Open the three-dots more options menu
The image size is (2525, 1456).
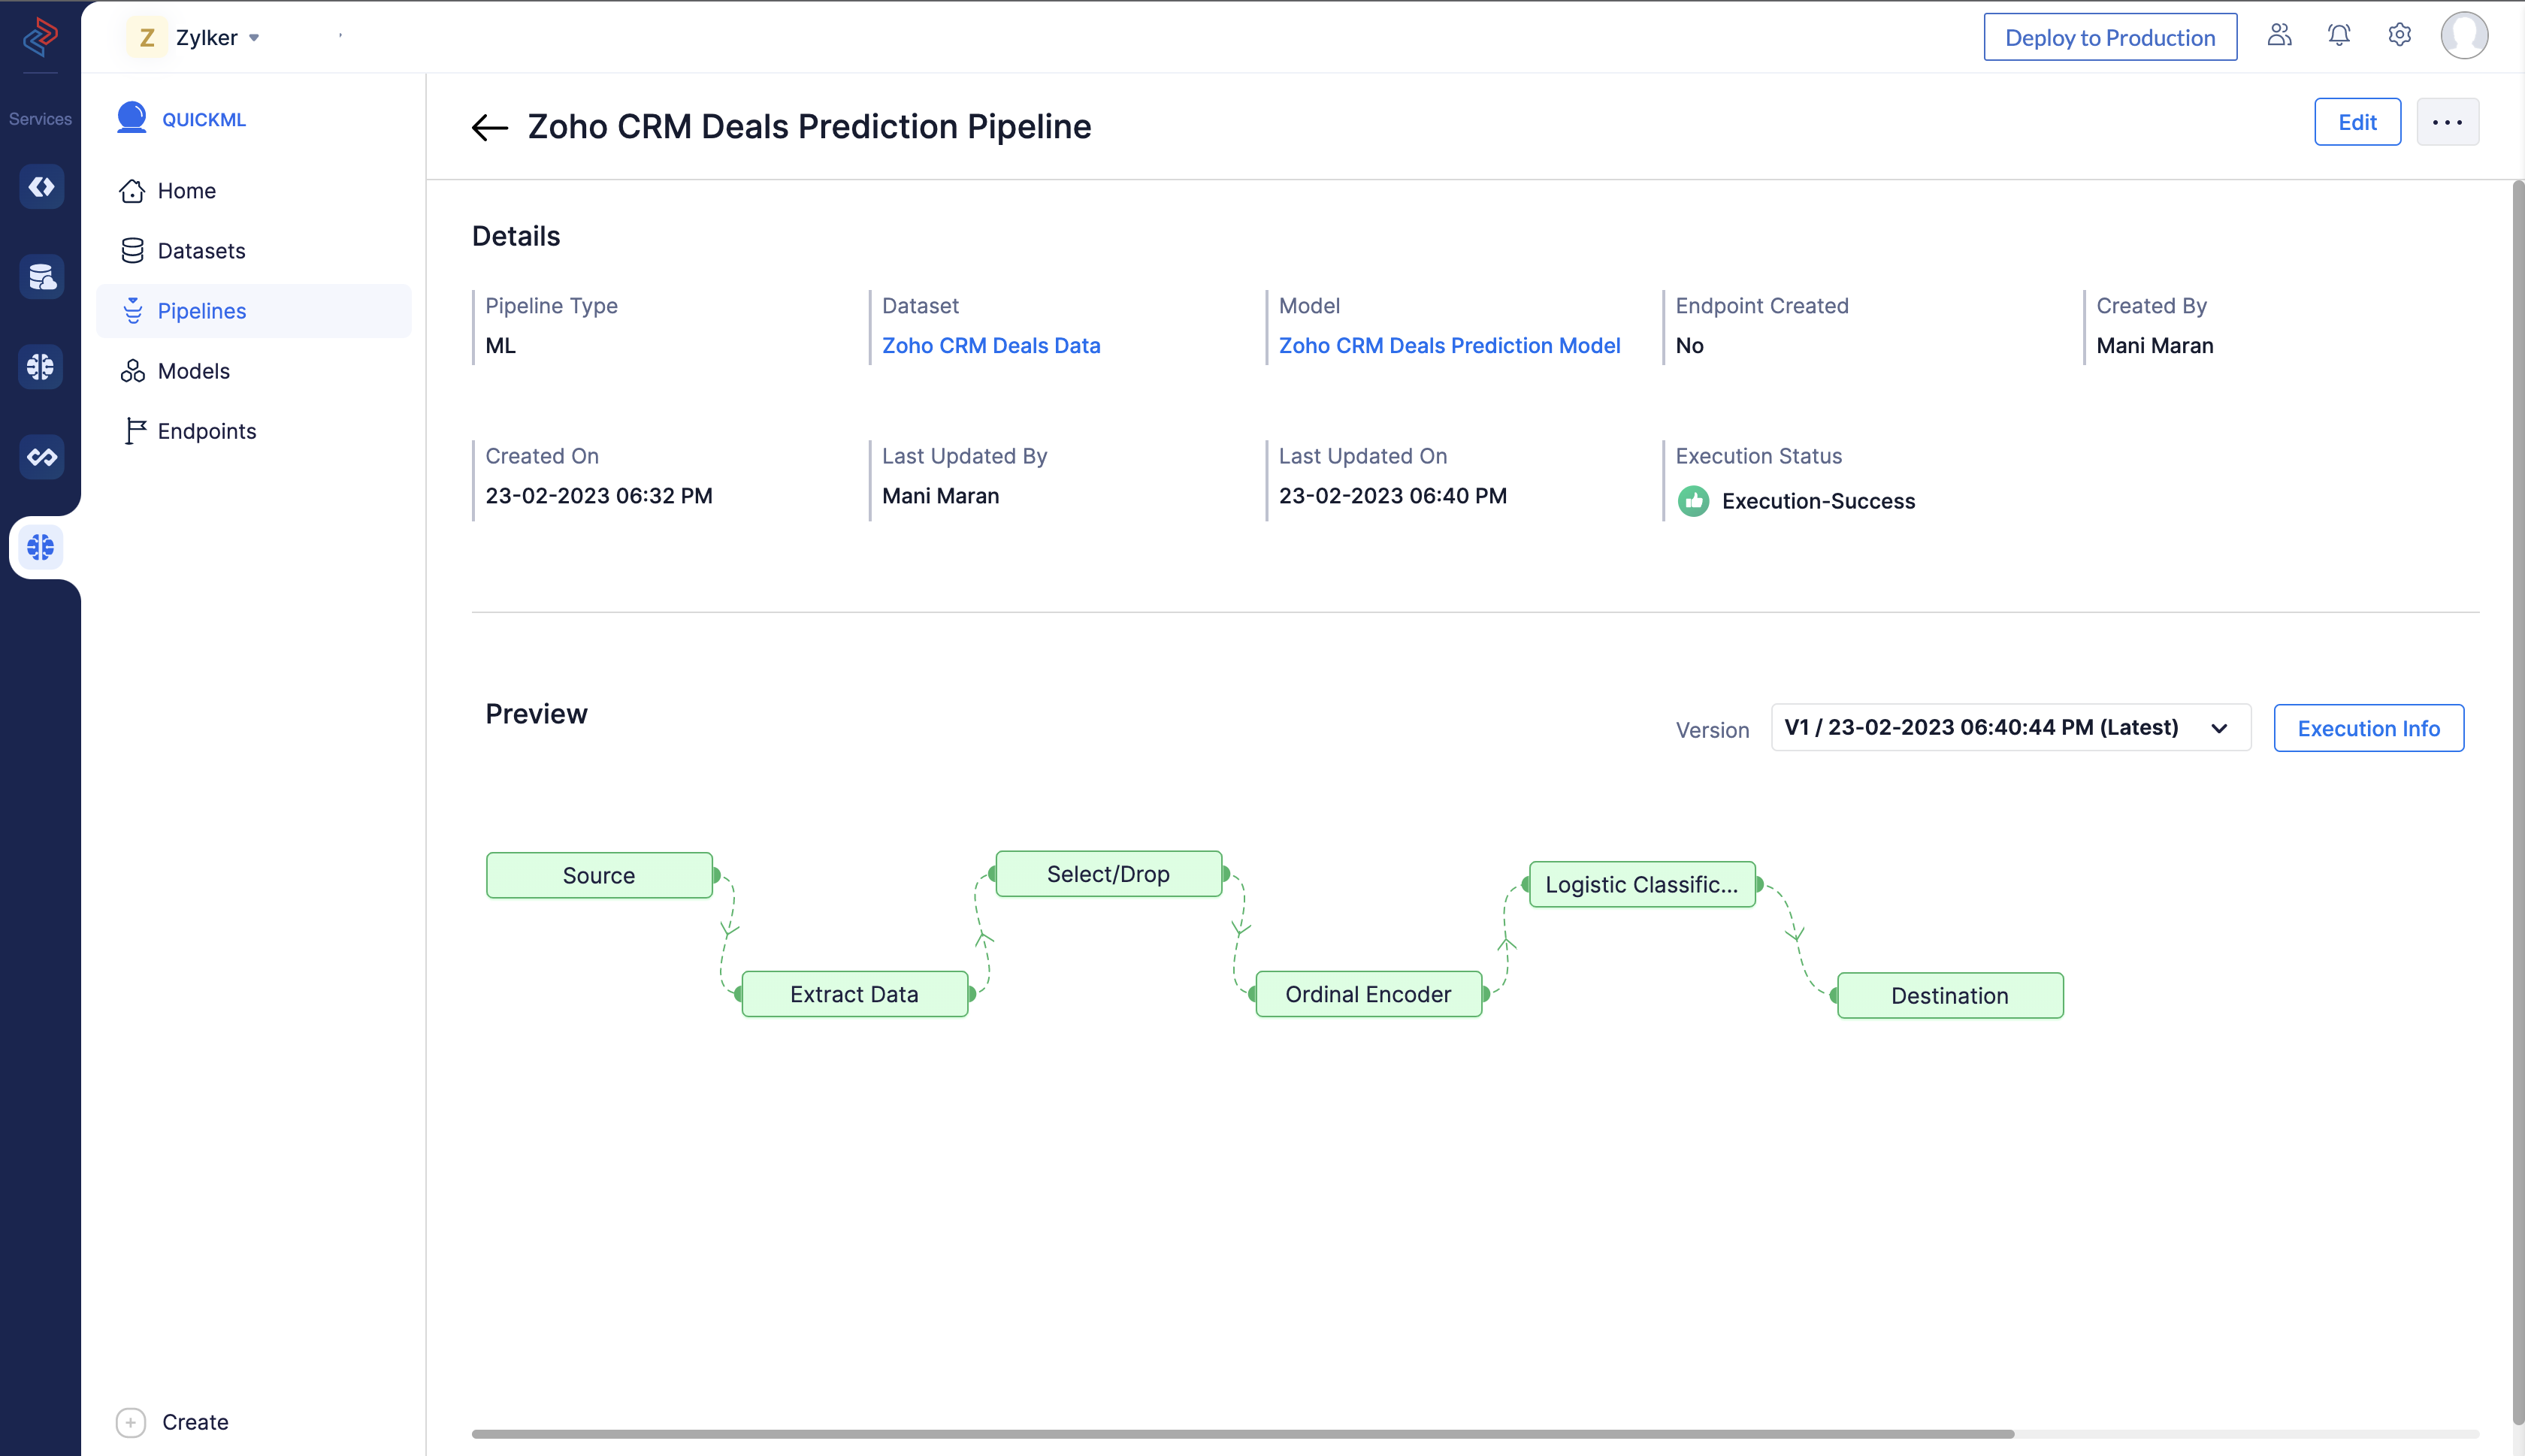click(x=2447, y=122)
